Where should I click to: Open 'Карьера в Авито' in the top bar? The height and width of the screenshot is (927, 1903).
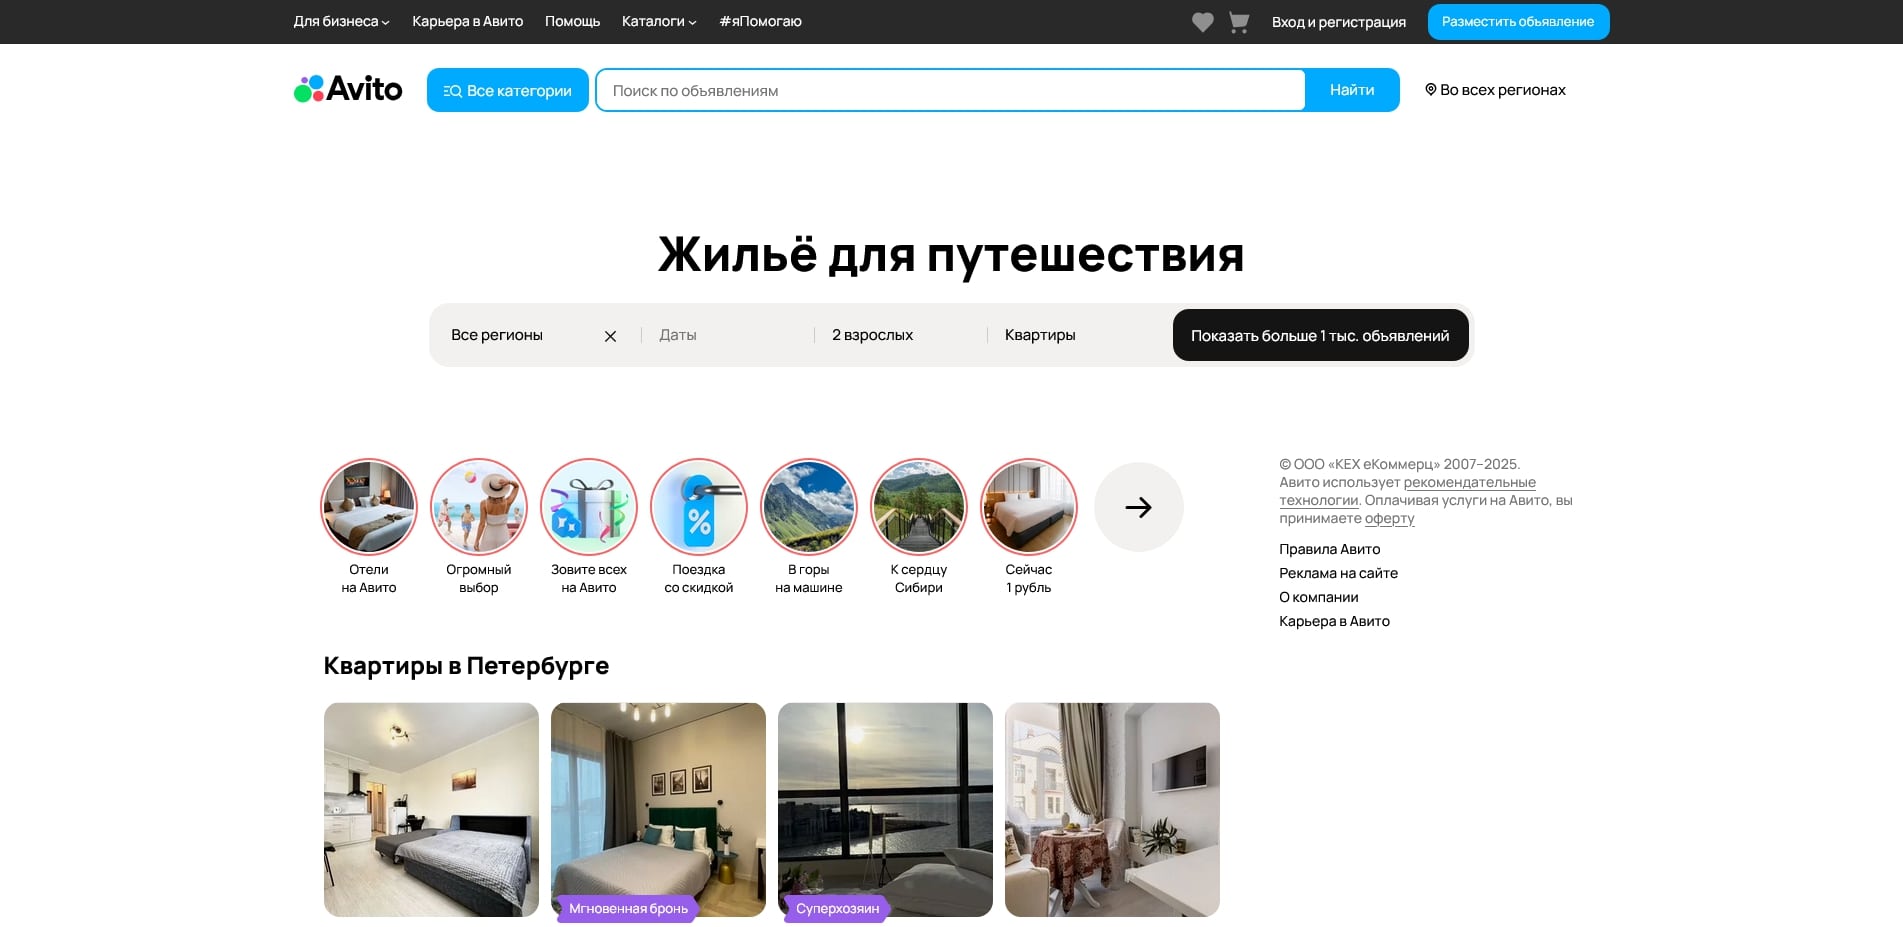pos(467,21)
